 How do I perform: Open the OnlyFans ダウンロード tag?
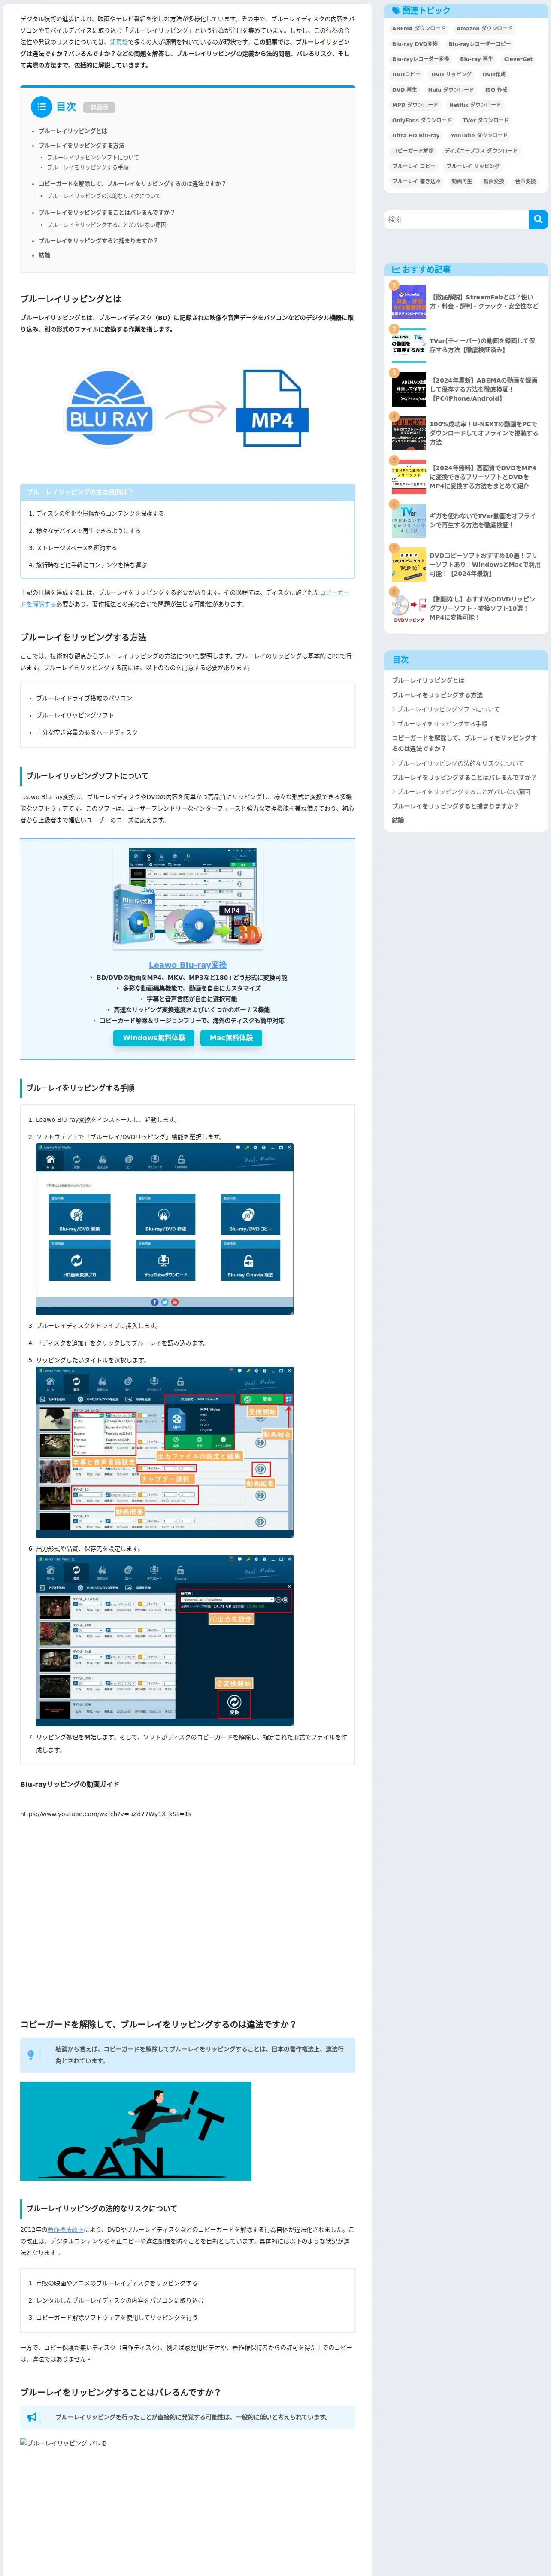422,120
